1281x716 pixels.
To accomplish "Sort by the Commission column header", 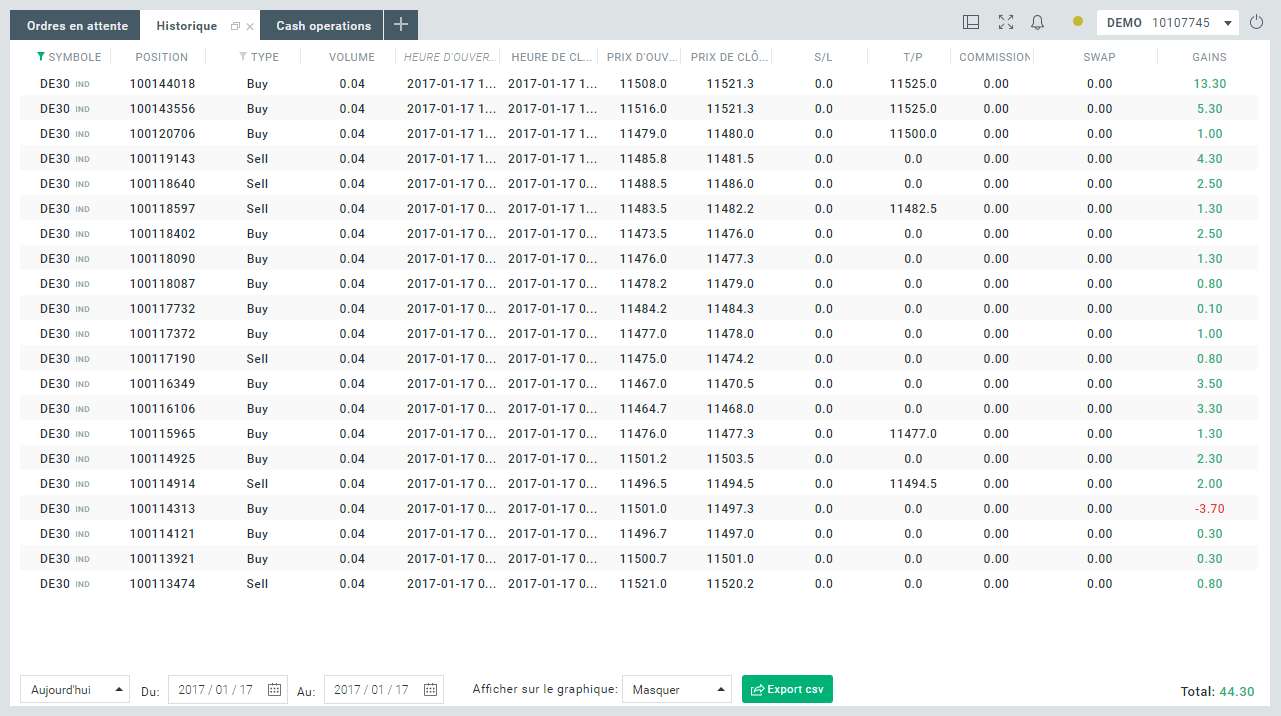I will point(994,57).
